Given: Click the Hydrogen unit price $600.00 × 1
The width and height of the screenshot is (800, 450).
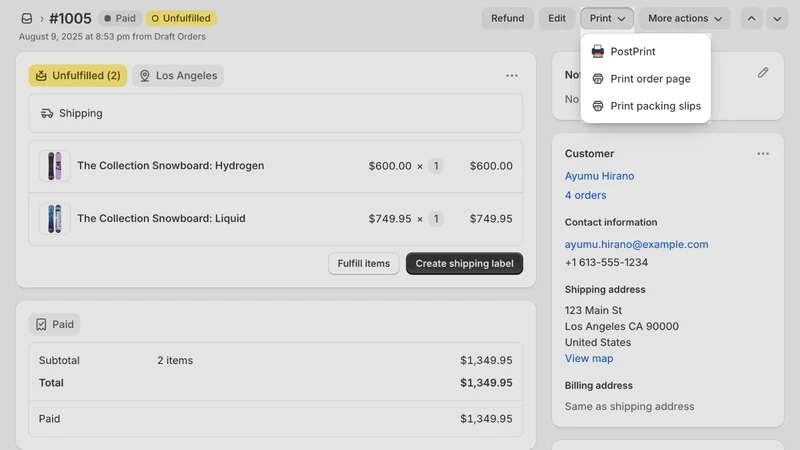Looking at the screenshot, I should 406,166.
